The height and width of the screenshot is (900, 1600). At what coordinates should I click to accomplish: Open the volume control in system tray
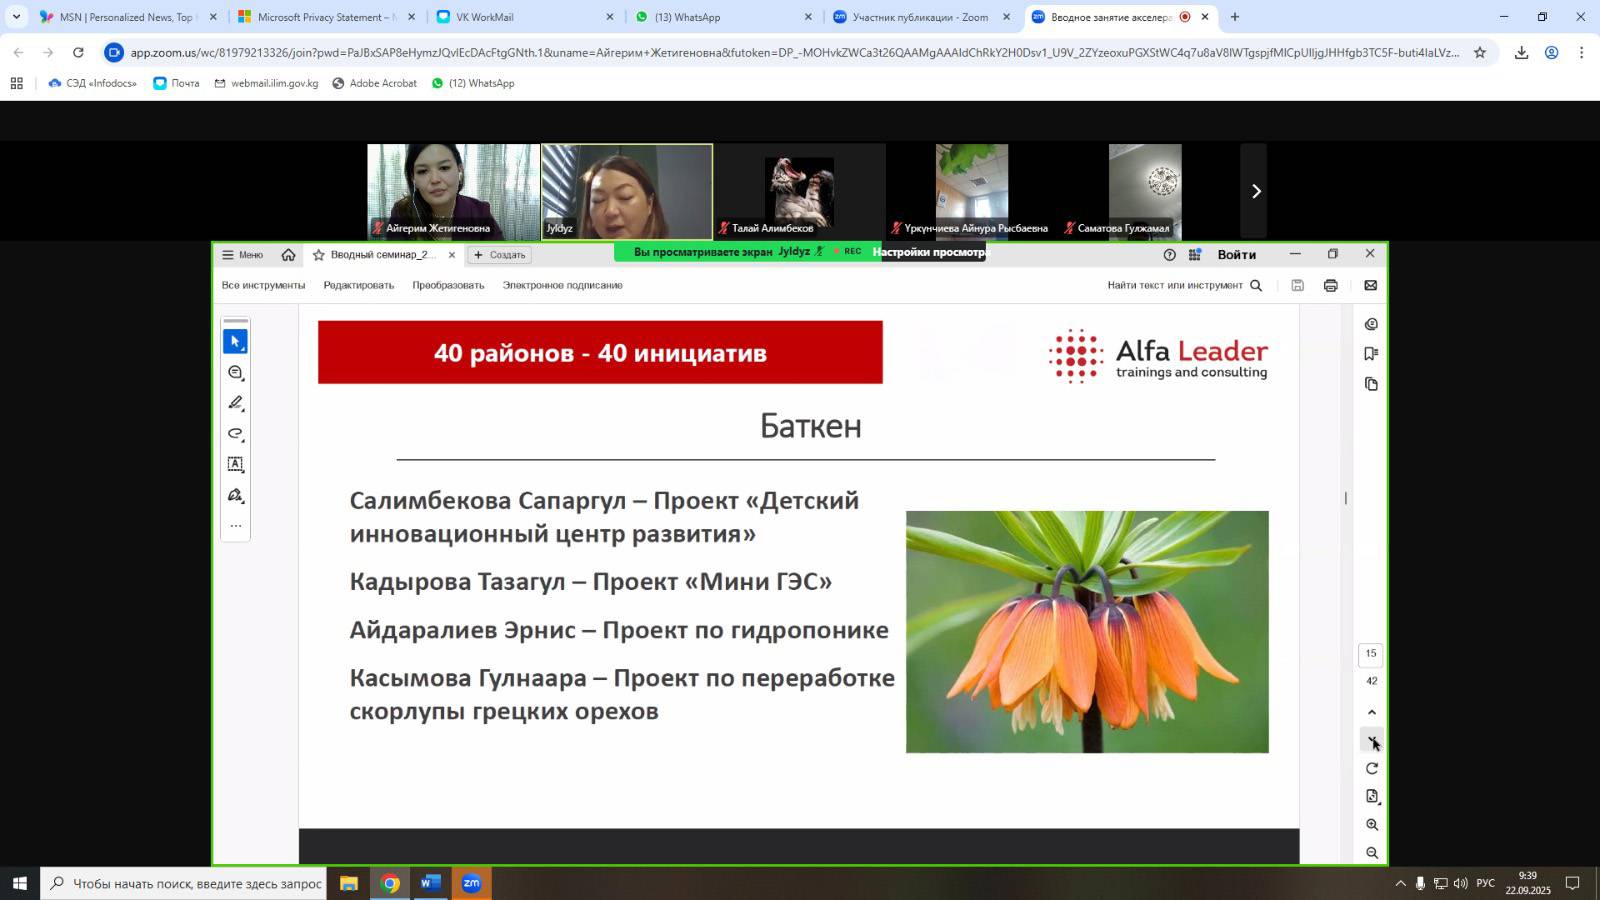[1460, 883]
